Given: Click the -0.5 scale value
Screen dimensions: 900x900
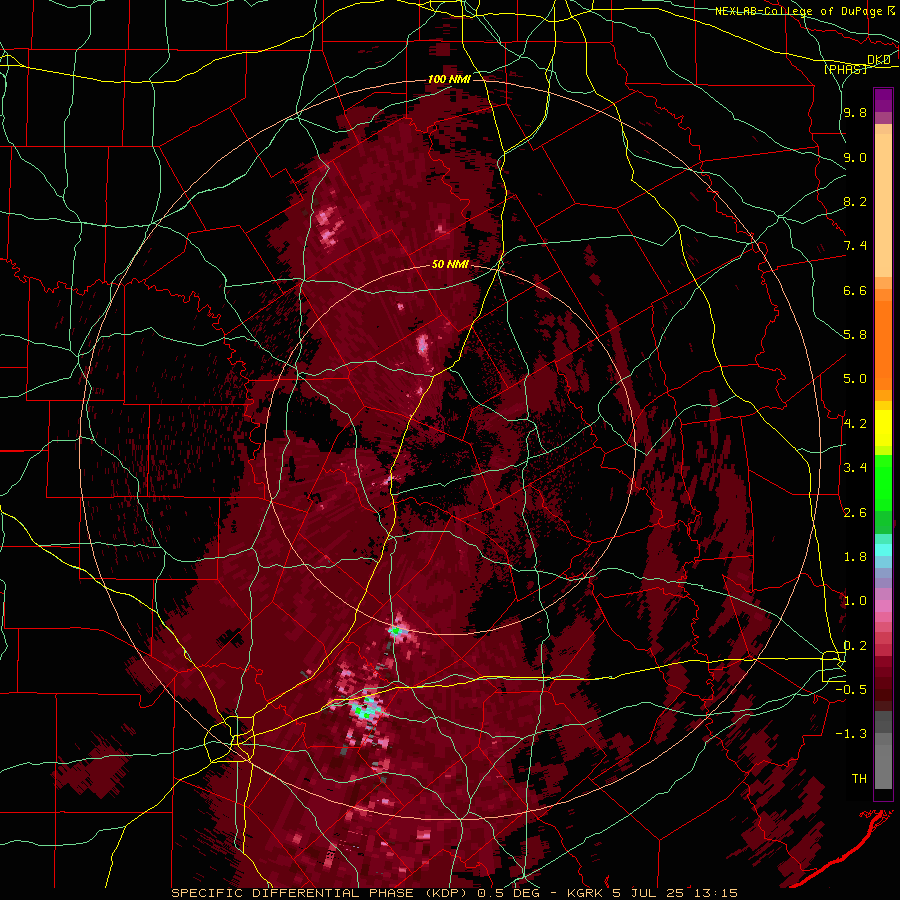Looking at the screenshot, I should click(x=851, y=690).
